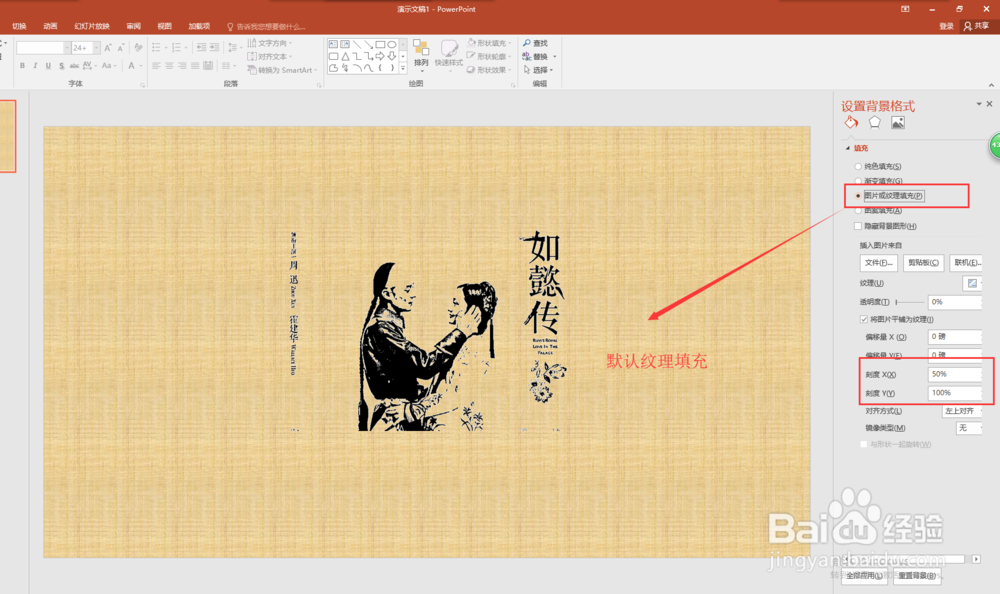
Task: Click the Italic formatting icon
Action: tap(35, 66)
